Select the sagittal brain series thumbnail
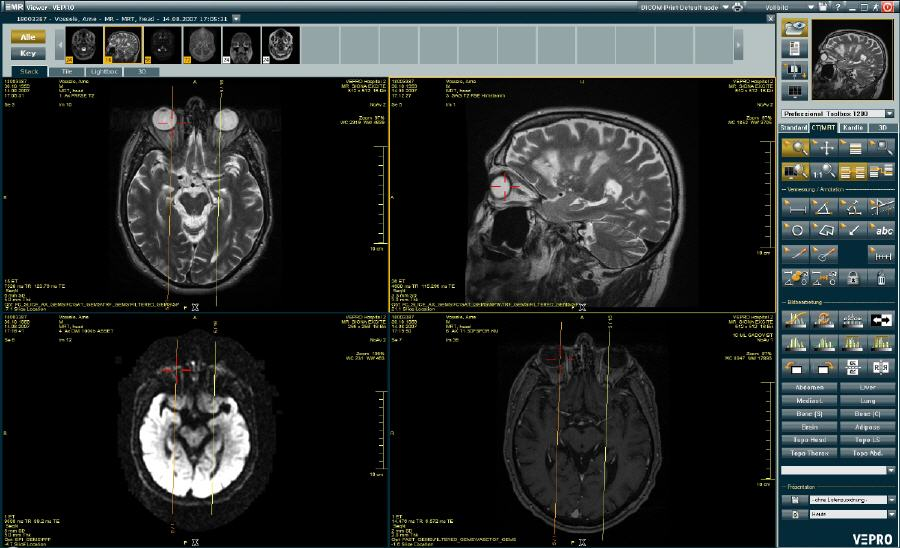 123,45
